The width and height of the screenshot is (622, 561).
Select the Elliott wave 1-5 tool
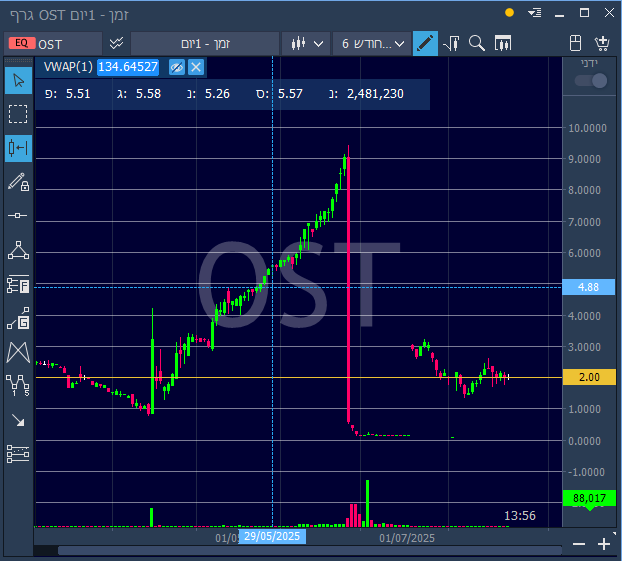point(18,385)
